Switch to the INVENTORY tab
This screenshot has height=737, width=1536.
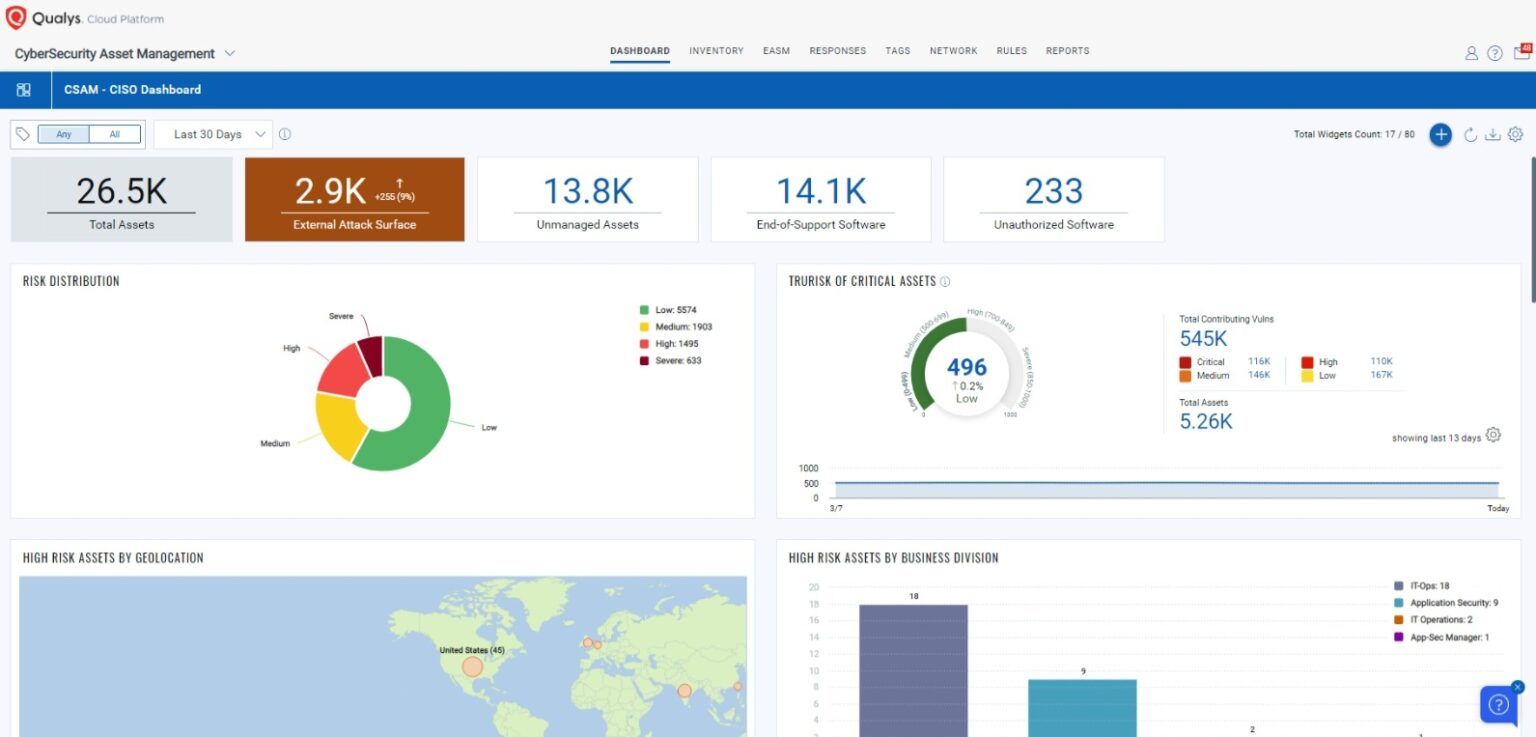[x=716, y=50]
